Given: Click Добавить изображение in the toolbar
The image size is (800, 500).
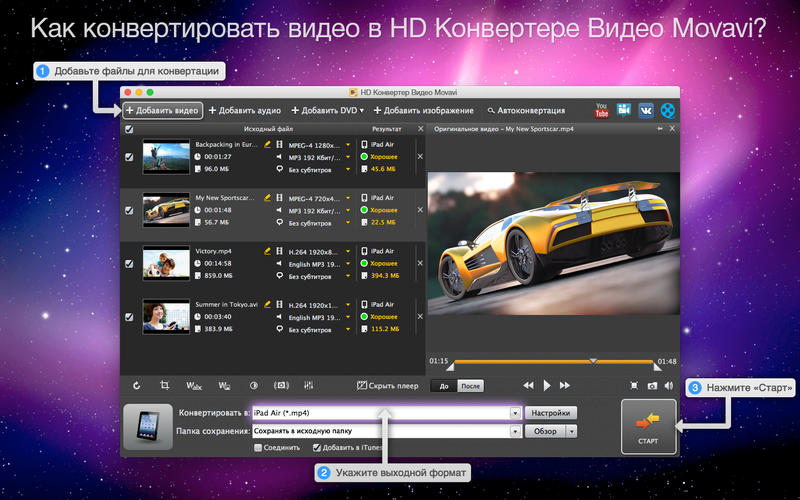Looking at the screenshot, I should click(423, 111).
